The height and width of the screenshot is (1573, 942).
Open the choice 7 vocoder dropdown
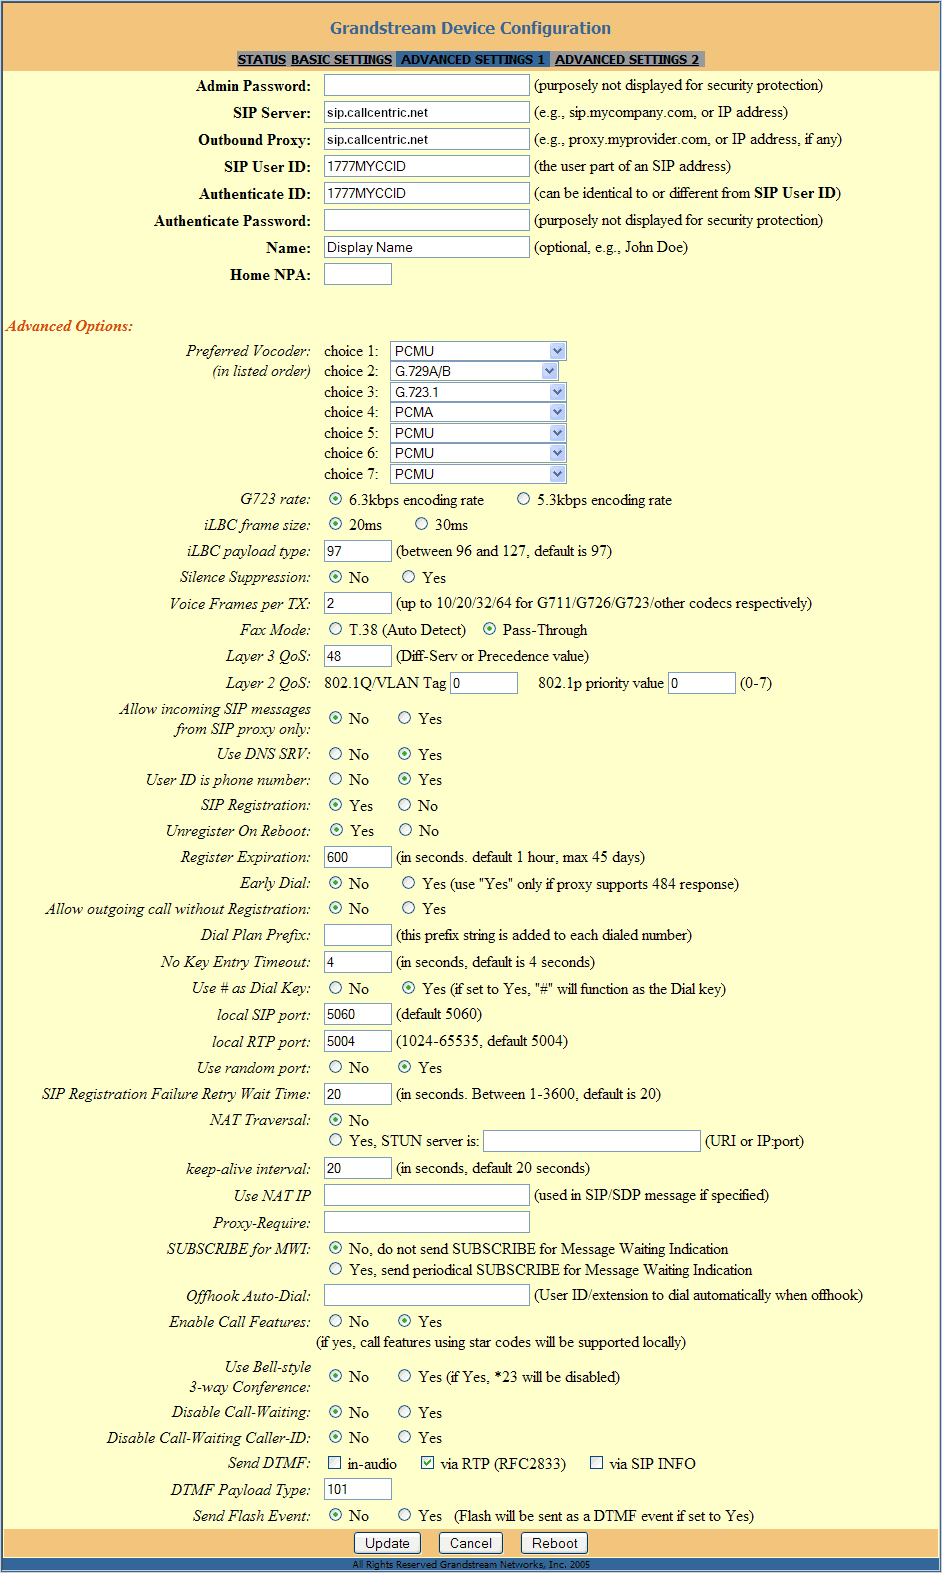[x=478, y=474]
